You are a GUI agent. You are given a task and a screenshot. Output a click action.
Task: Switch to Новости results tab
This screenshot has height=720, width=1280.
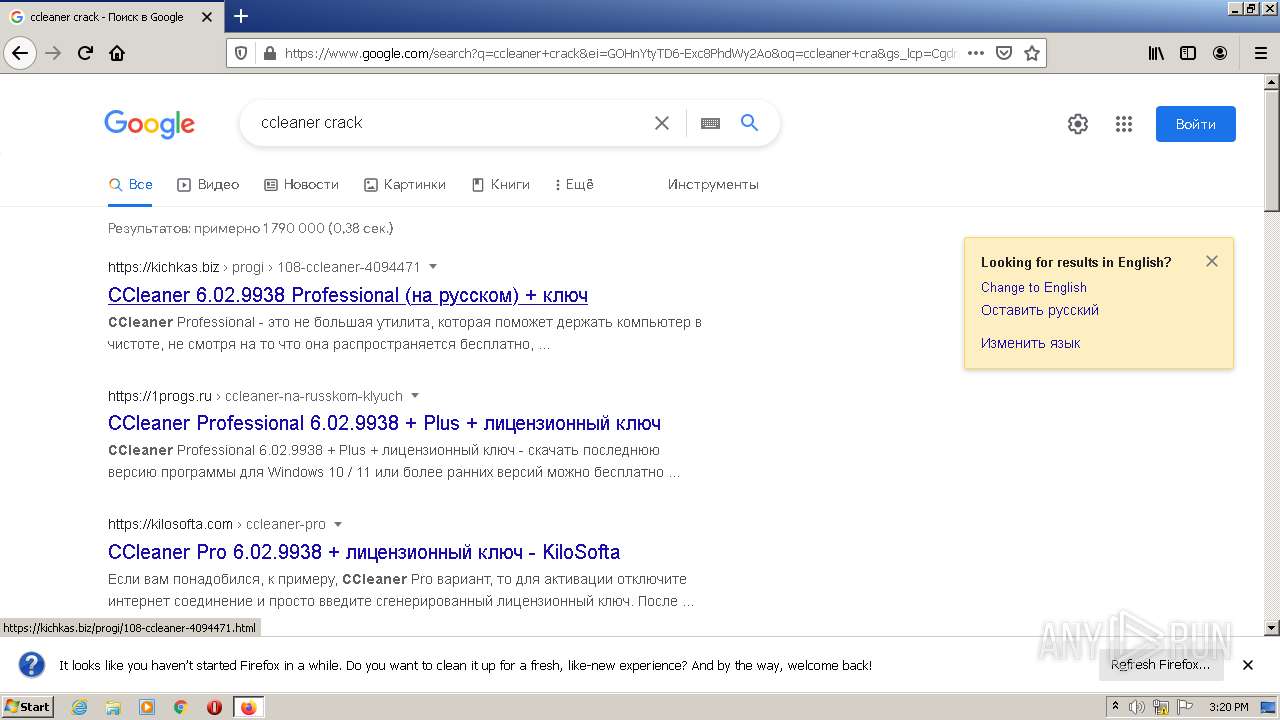301,184
